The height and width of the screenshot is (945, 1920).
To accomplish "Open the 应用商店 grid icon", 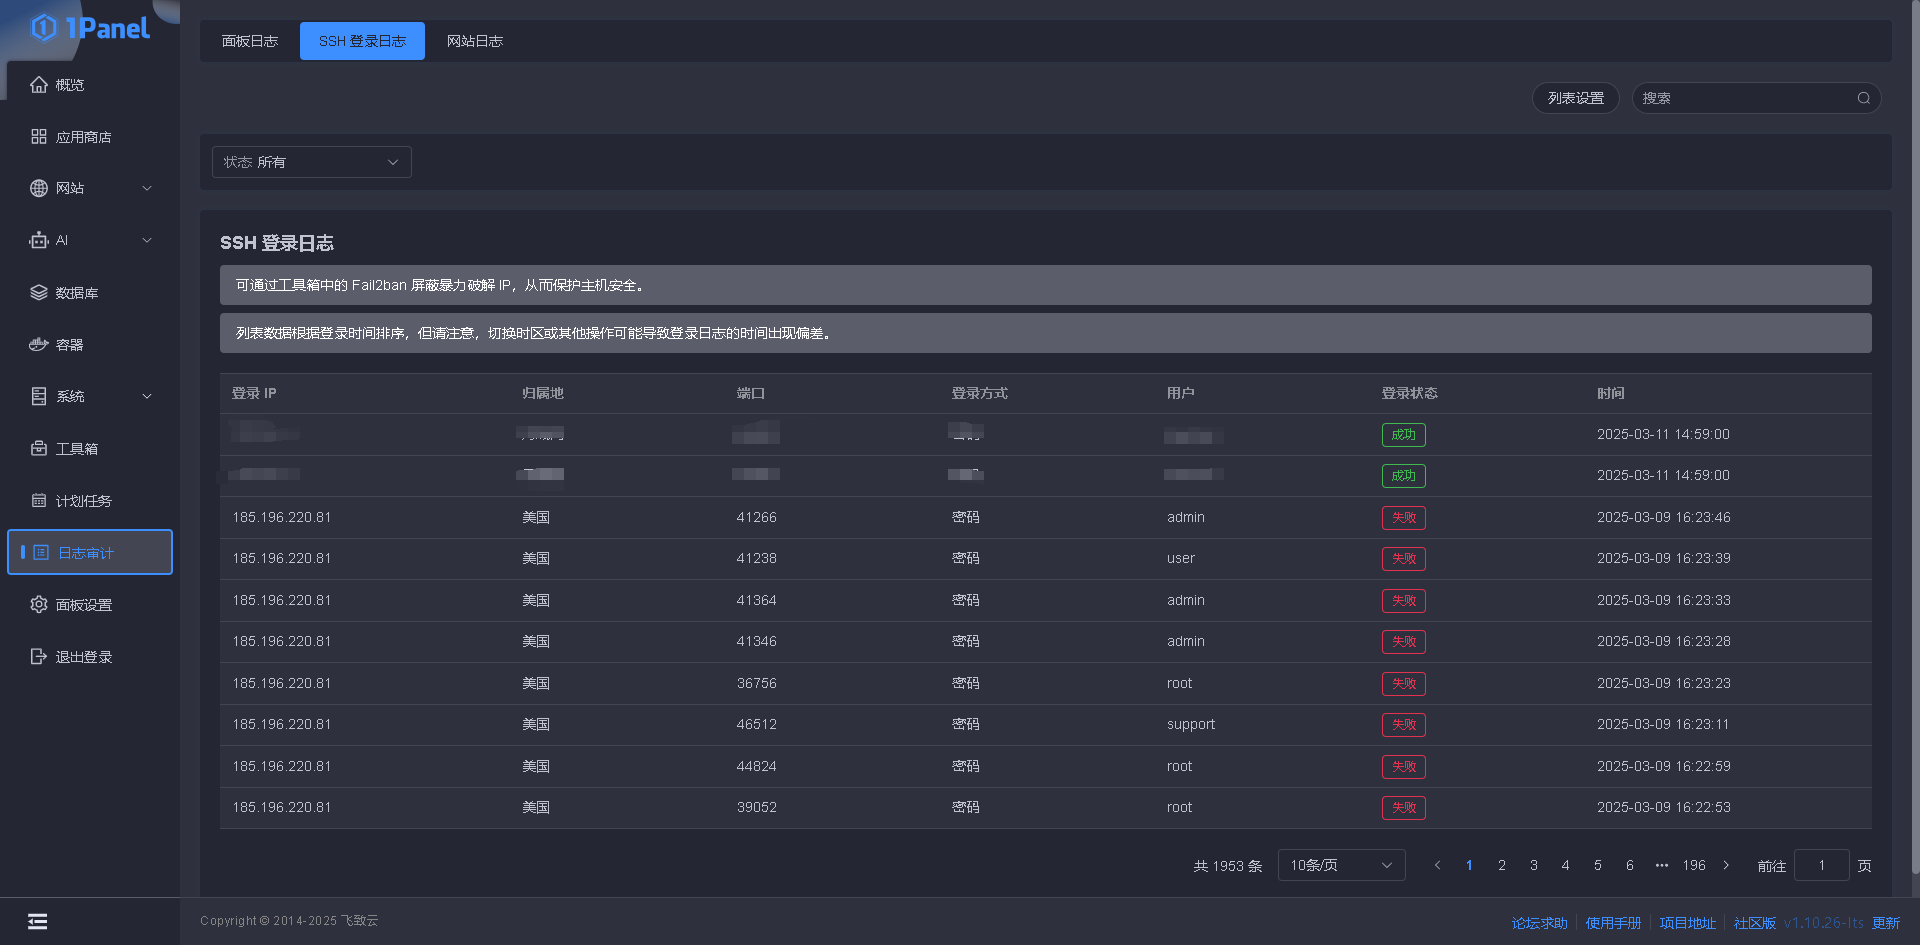I will [x=39, y=137].
